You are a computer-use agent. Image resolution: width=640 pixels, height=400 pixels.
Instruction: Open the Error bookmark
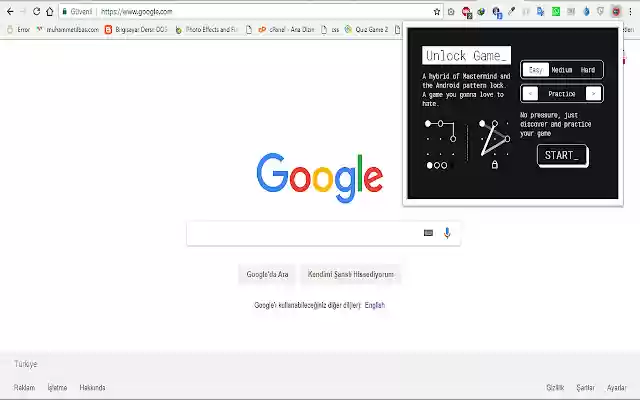point(19,29)
